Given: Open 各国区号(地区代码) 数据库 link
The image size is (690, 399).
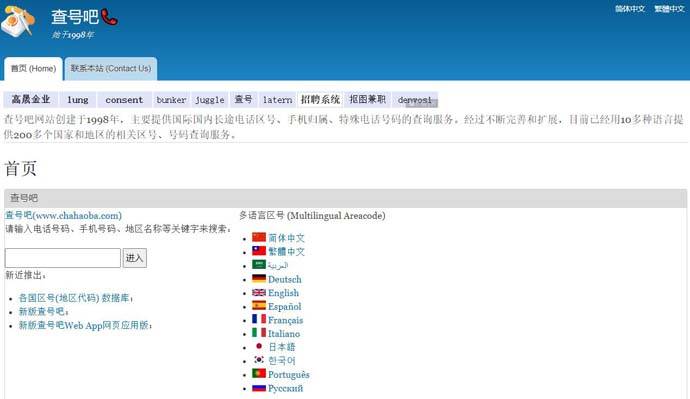Looking at the screenshot, I should coord(74,298).
